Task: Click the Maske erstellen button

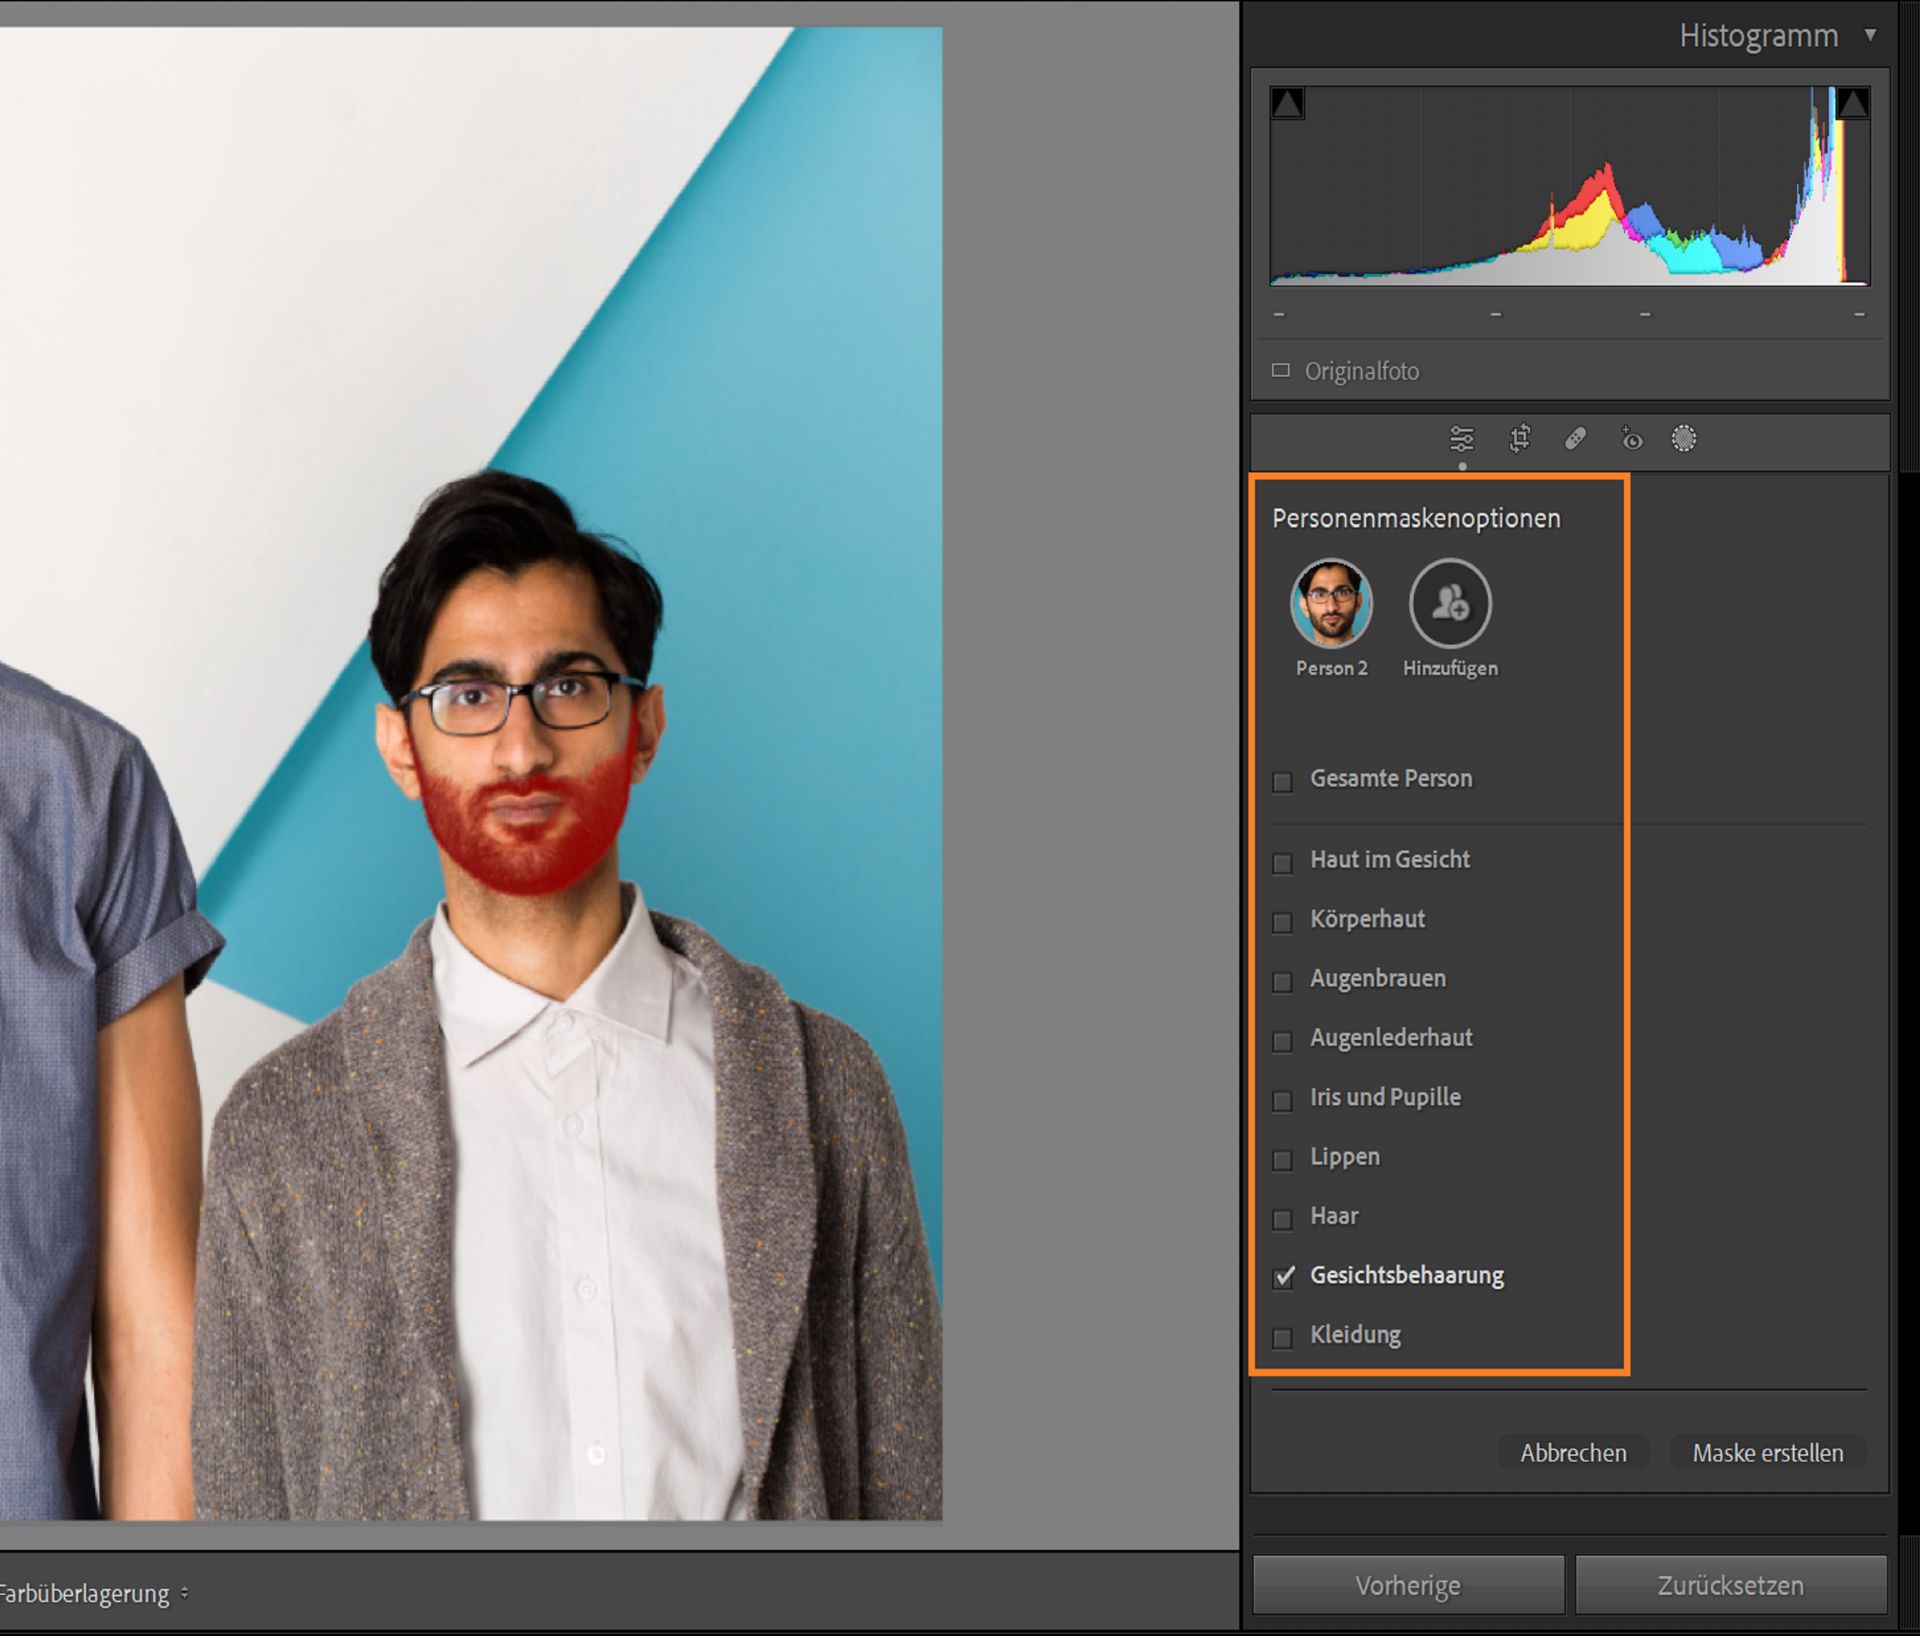Action: click(1767, 1453)
